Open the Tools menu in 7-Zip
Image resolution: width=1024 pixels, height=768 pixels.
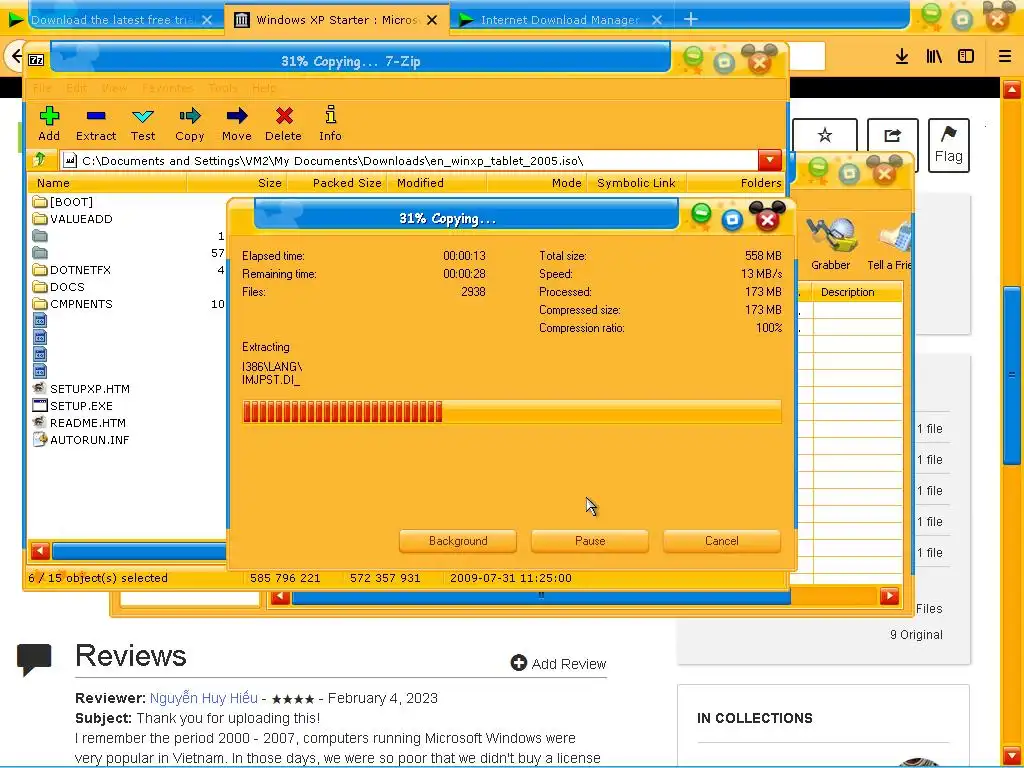pos(223,88)
